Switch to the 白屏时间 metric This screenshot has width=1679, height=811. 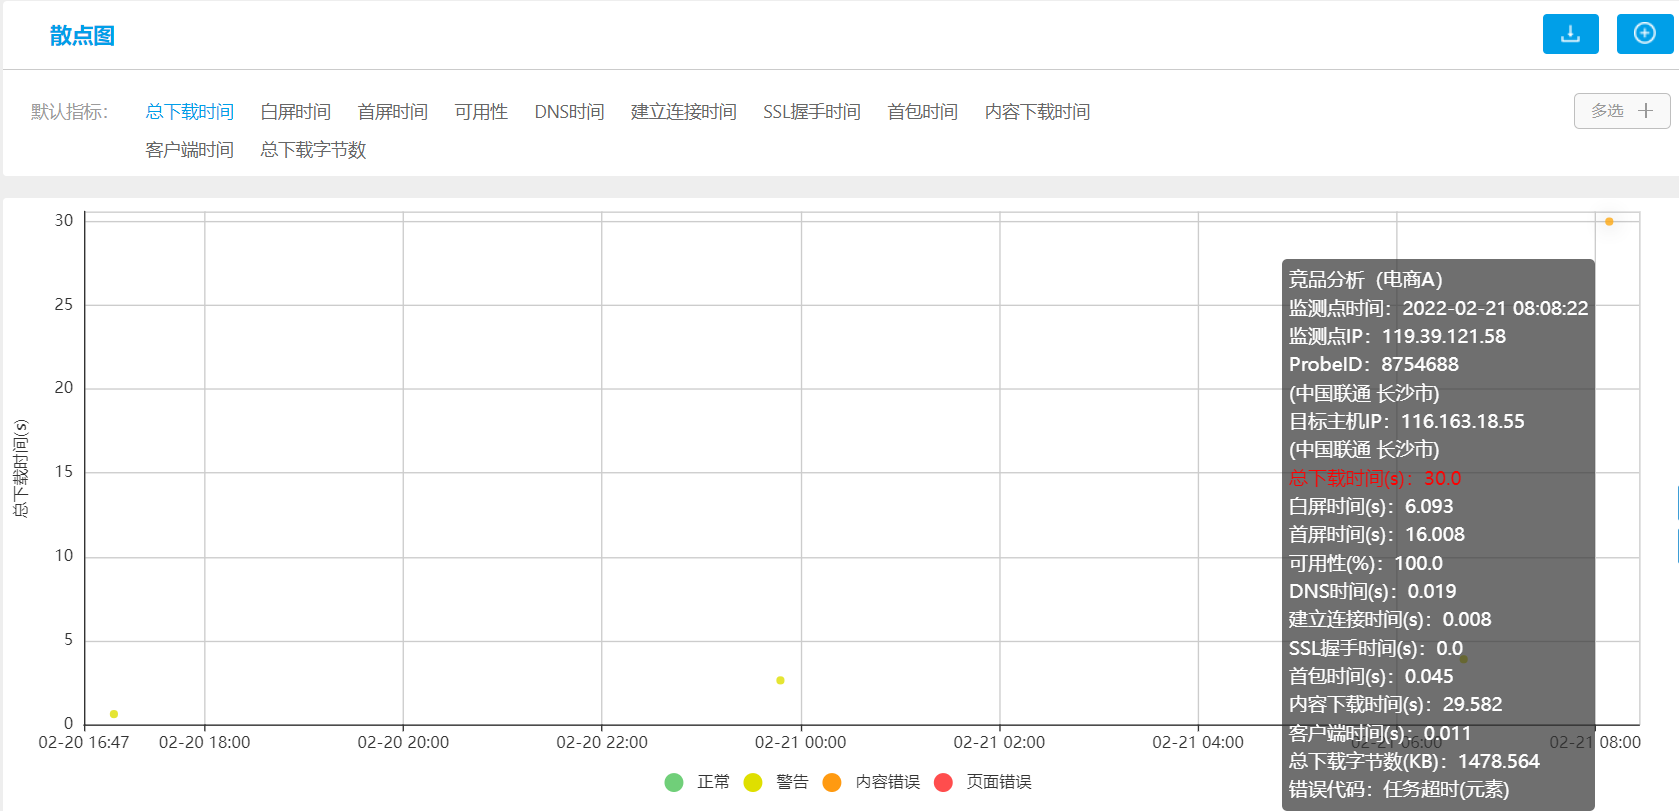tap(295, 112)
